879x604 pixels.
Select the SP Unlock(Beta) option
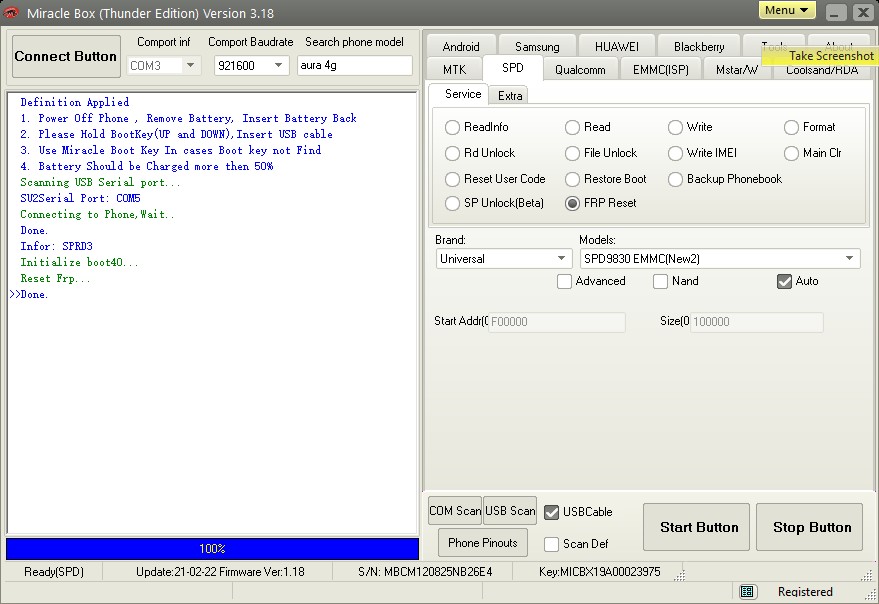(494, 203)
